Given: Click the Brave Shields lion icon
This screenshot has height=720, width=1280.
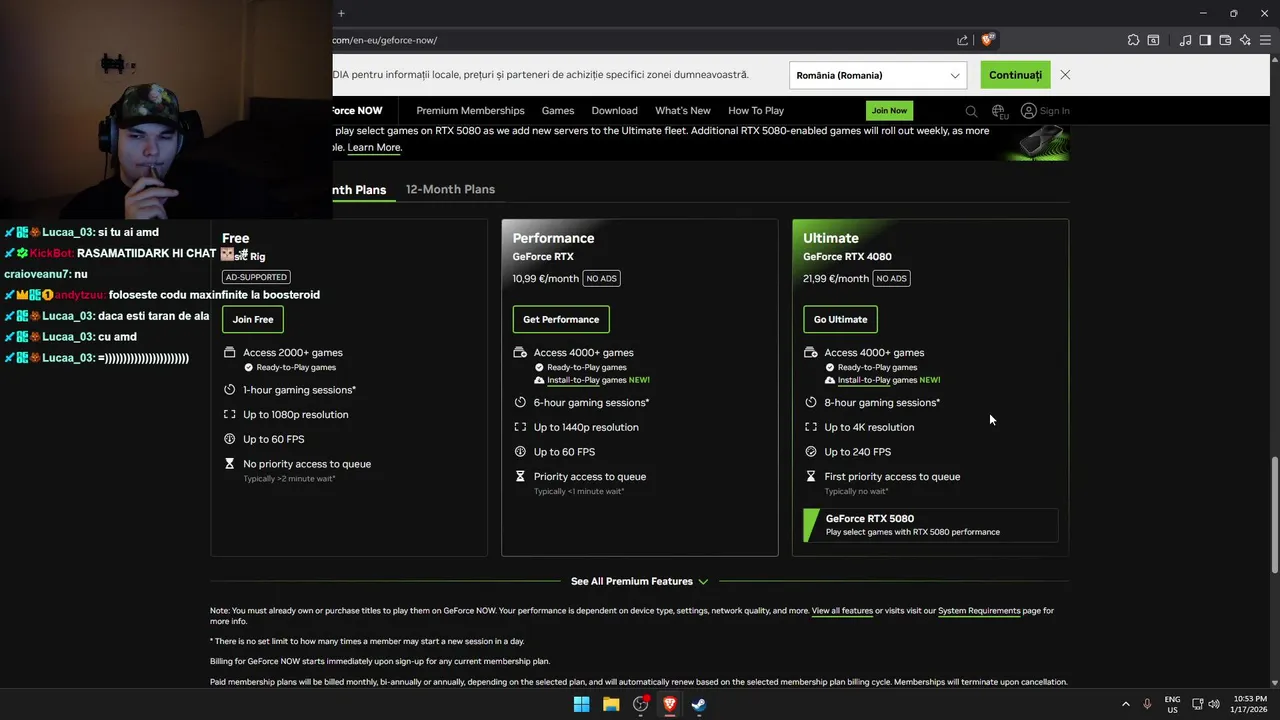Looking at the screenshot, I should click(x=987, y=40).
